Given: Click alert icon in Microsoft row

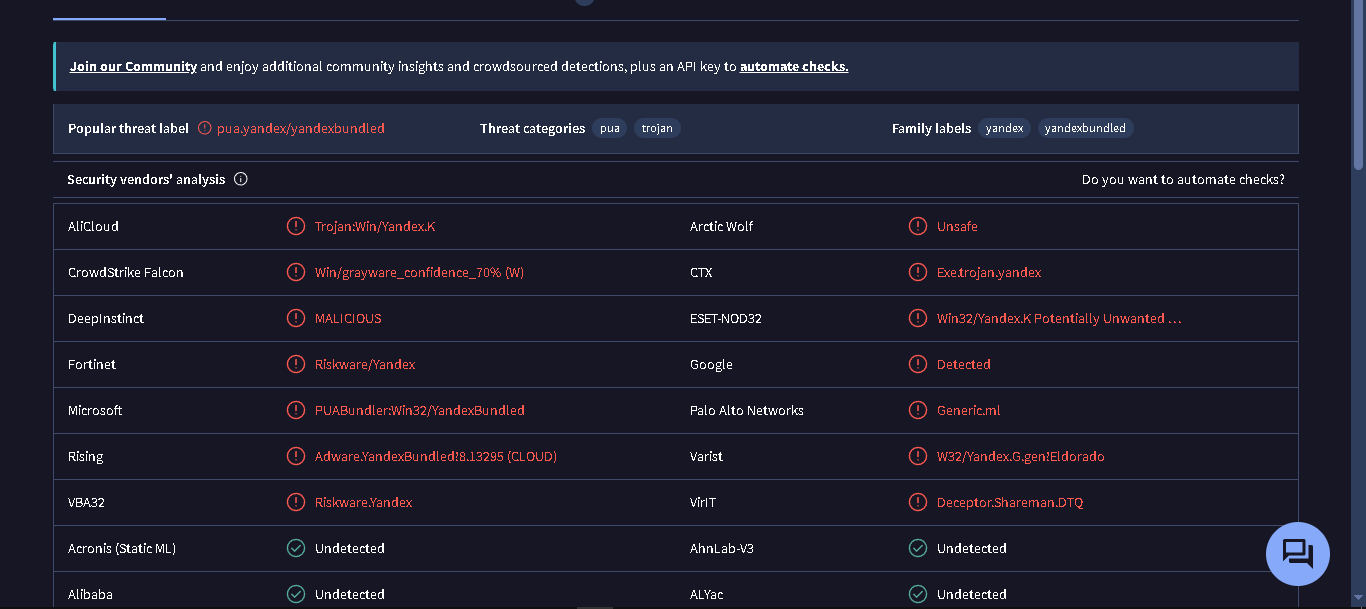Looking at the screenshot, I should (296, 410).
